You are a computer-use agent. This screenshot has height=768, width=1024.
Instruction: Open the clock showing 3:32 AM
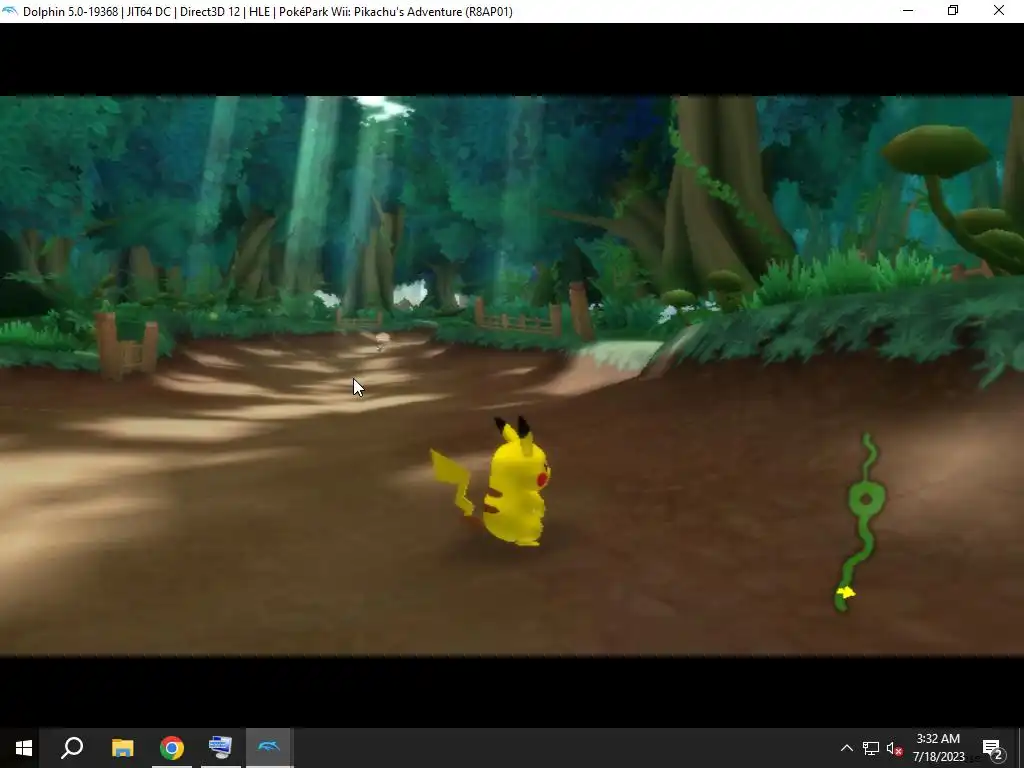point(938,739)
